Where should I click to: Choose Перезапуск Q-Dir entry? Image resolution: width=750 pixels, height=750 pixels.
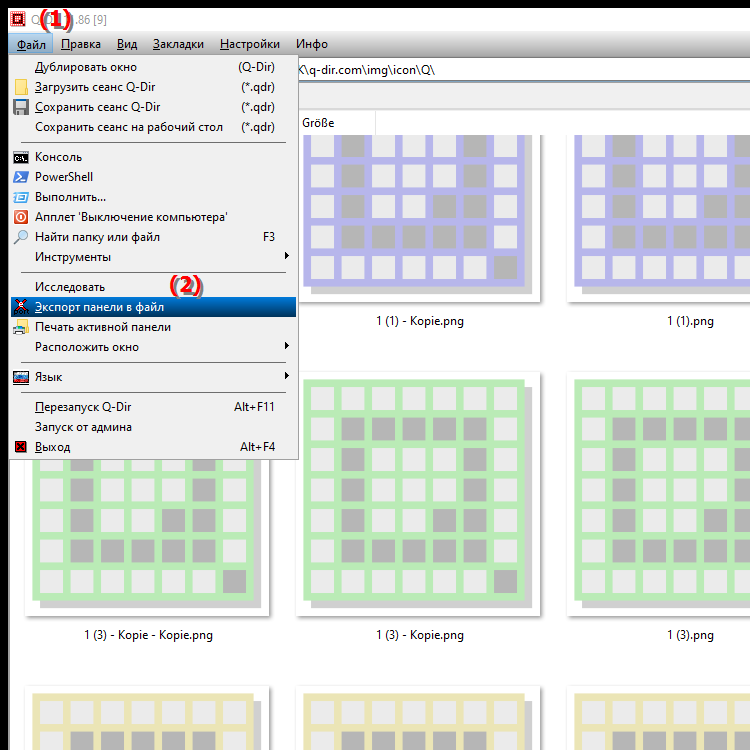pos(153,407)
